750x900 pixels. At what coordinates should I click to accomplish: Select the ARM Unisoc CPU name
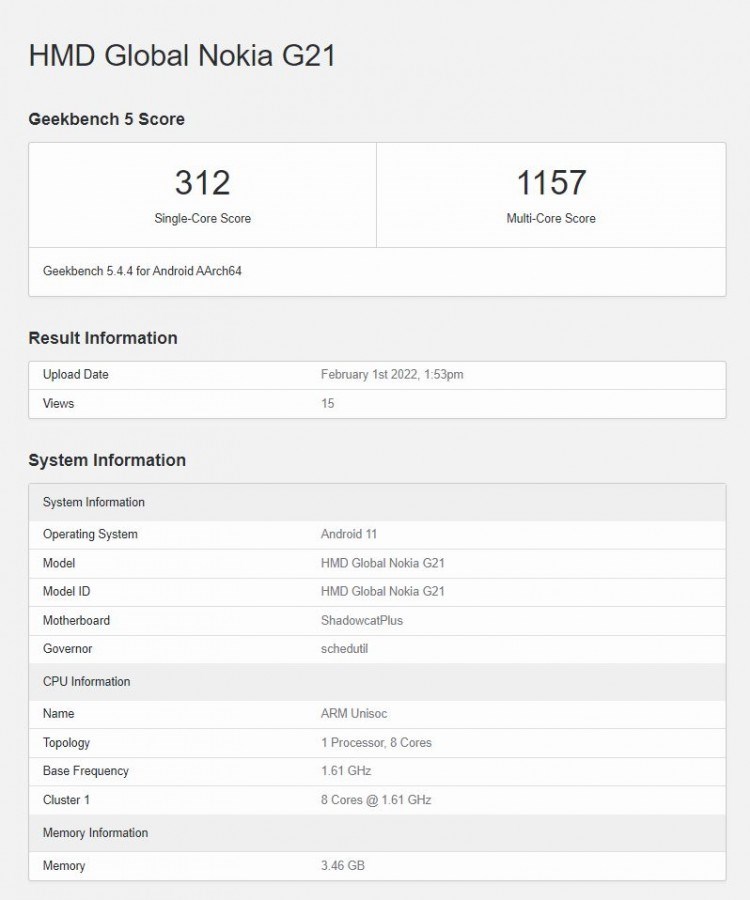point(354,713)
